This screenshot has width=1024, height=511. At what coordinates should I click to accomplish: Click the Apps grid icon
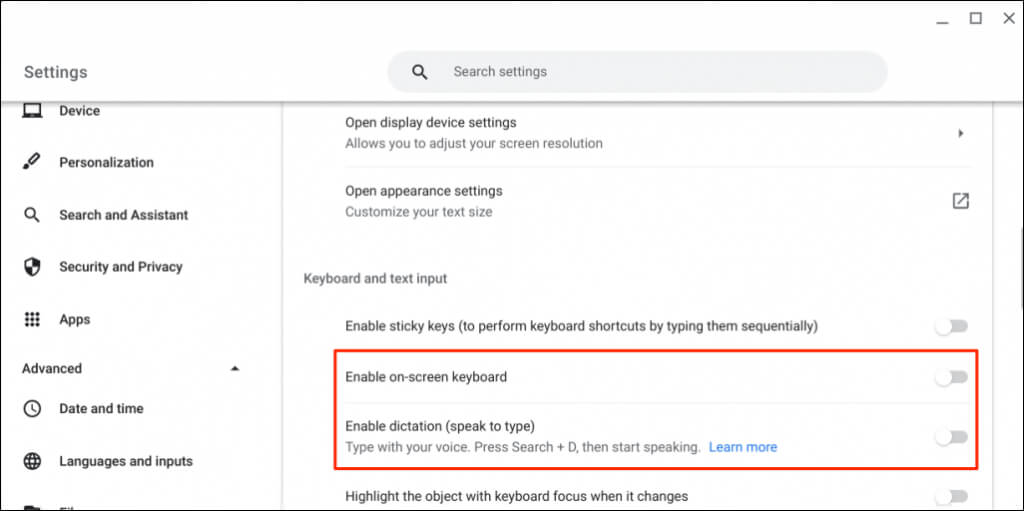(x=32, y=320)
